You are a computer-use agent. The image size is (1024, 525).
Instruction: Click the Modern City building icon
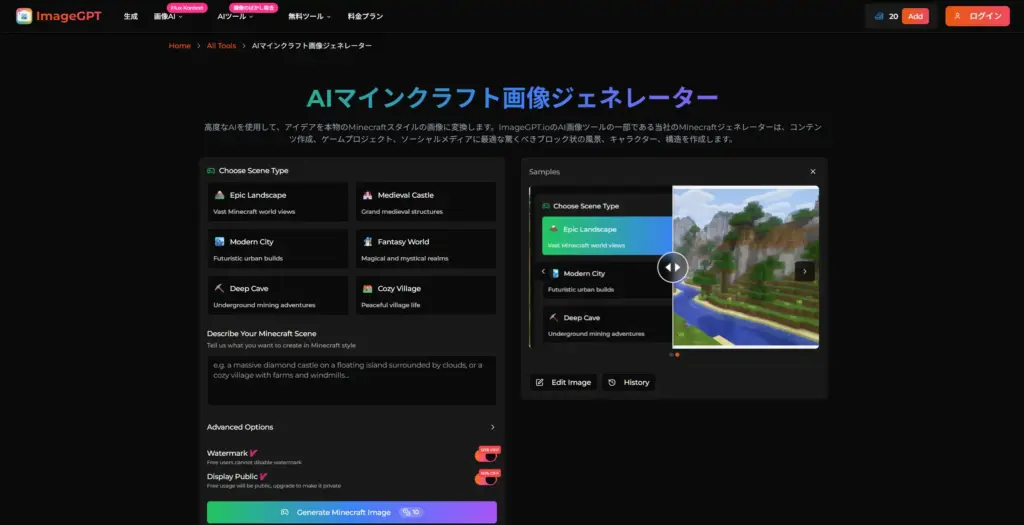(x=219, y=242)
